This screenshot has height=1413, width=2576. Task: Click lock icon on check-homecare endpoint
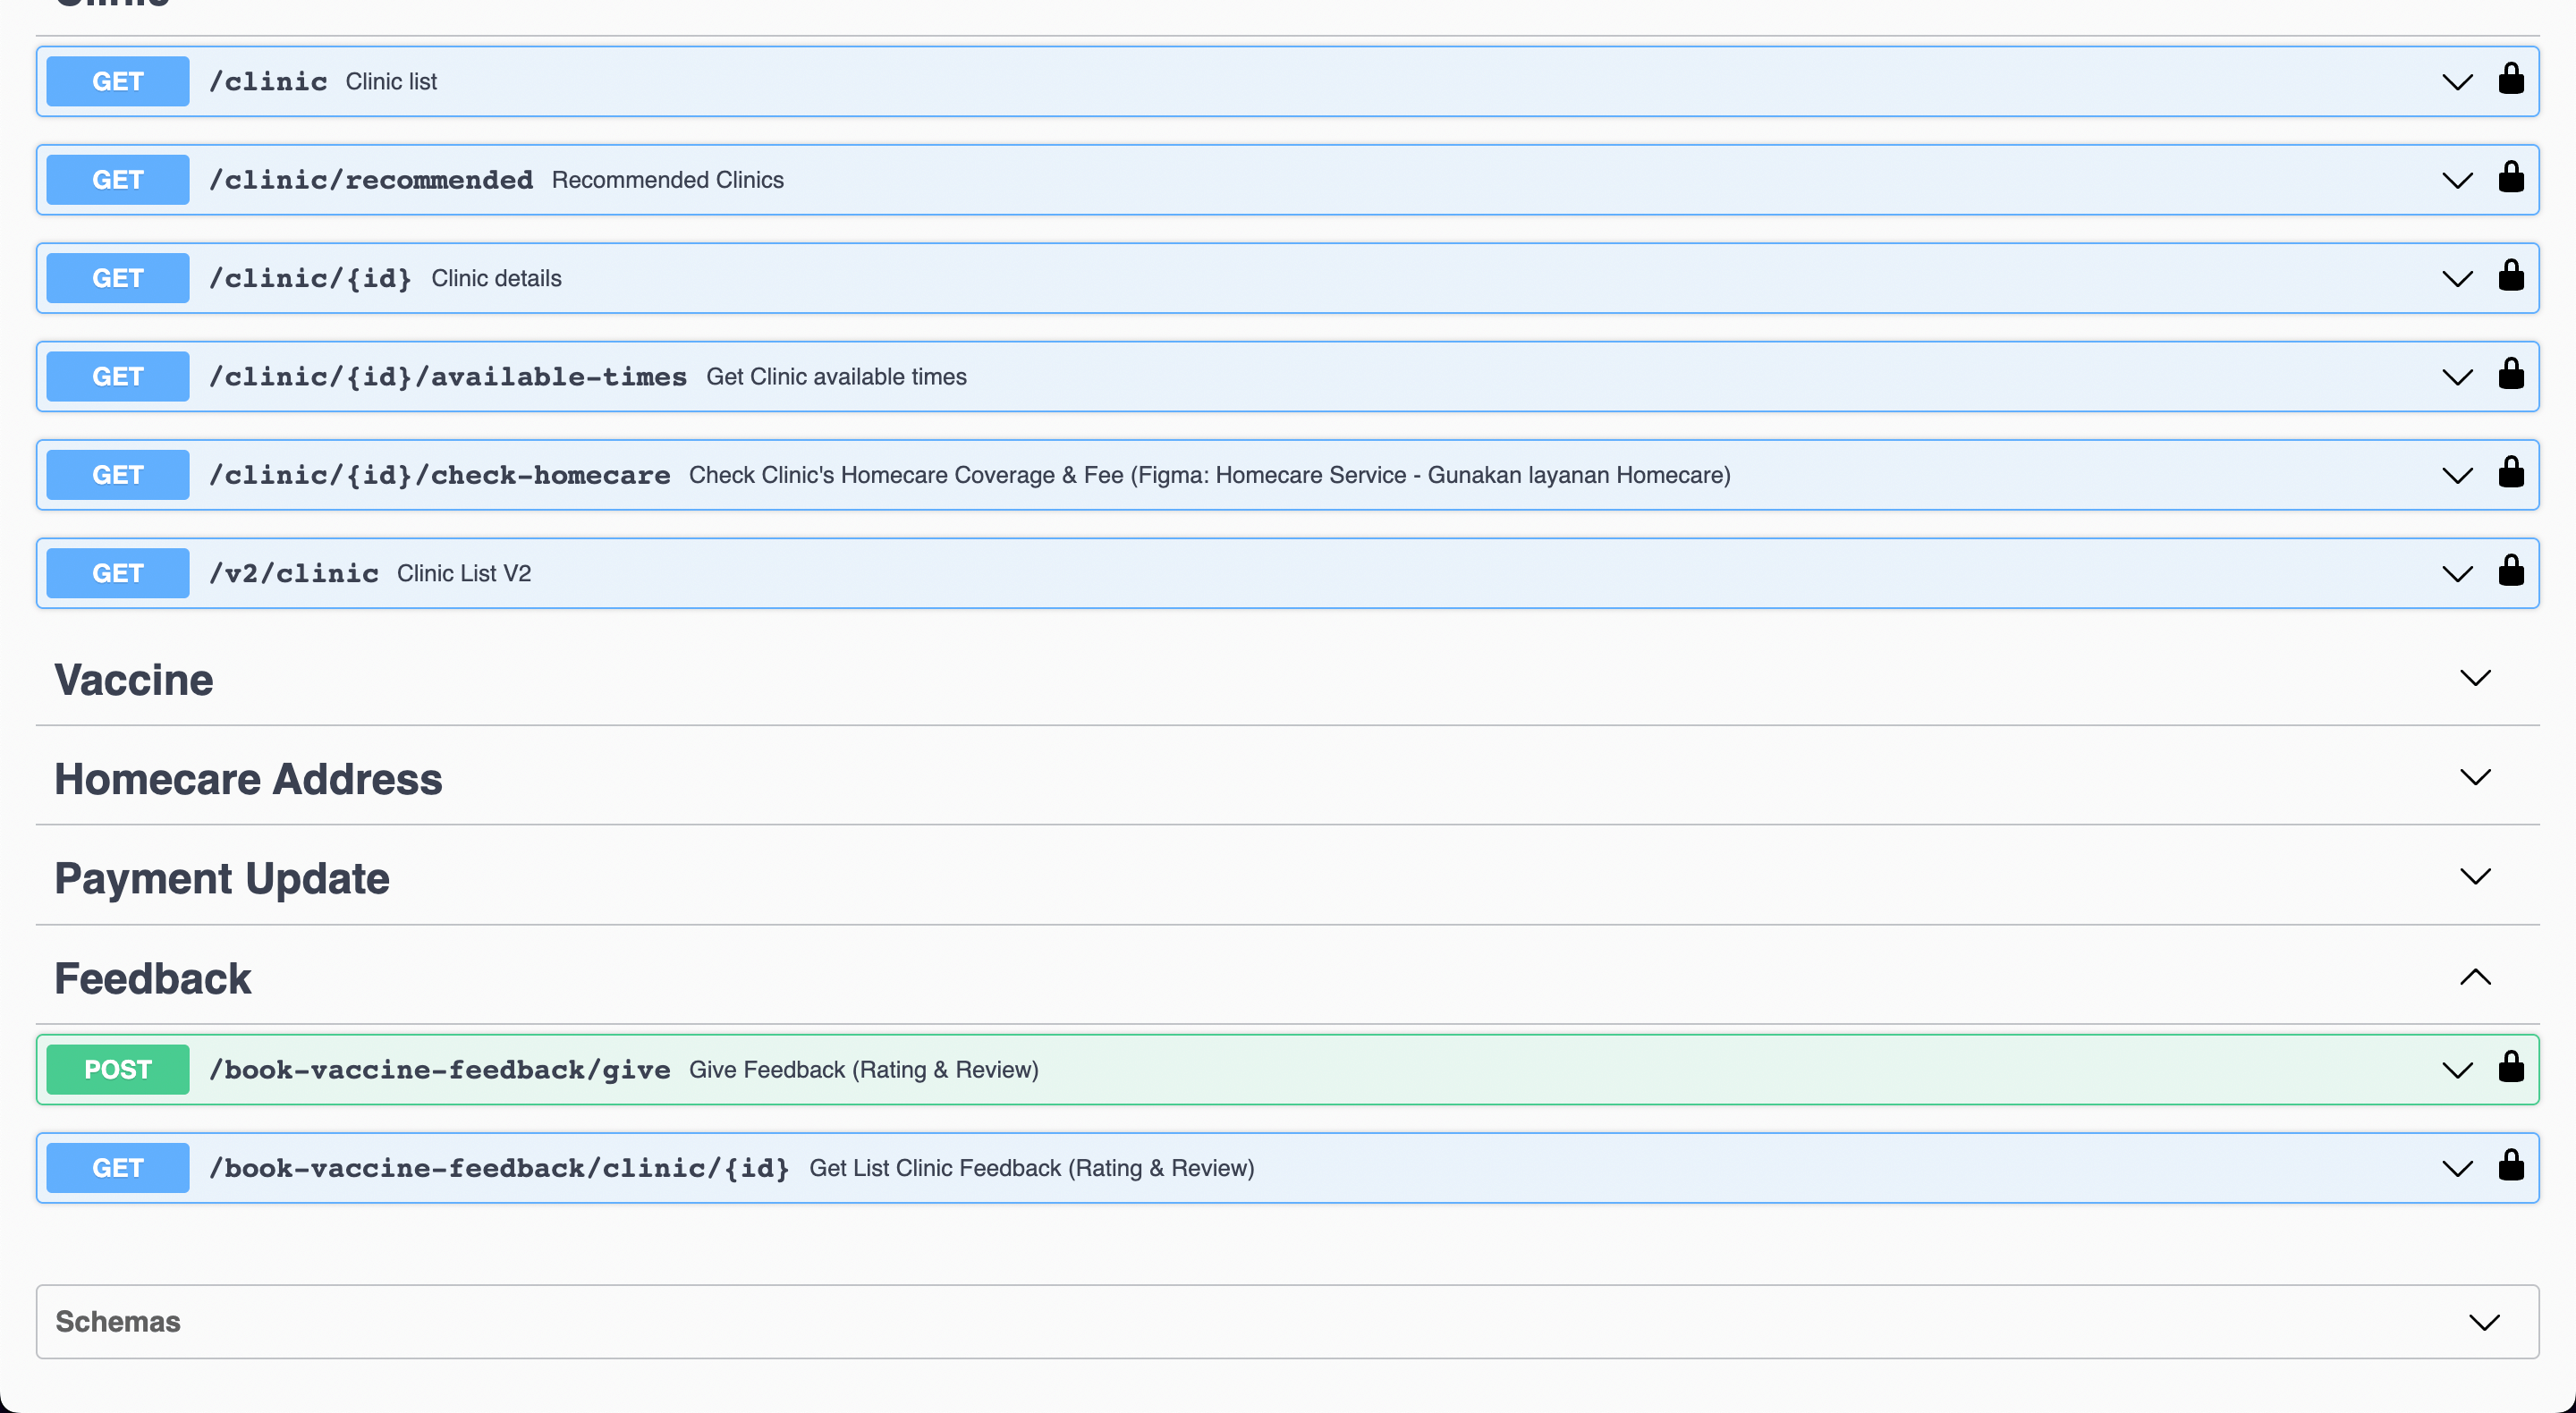[x=2510, y=473]
